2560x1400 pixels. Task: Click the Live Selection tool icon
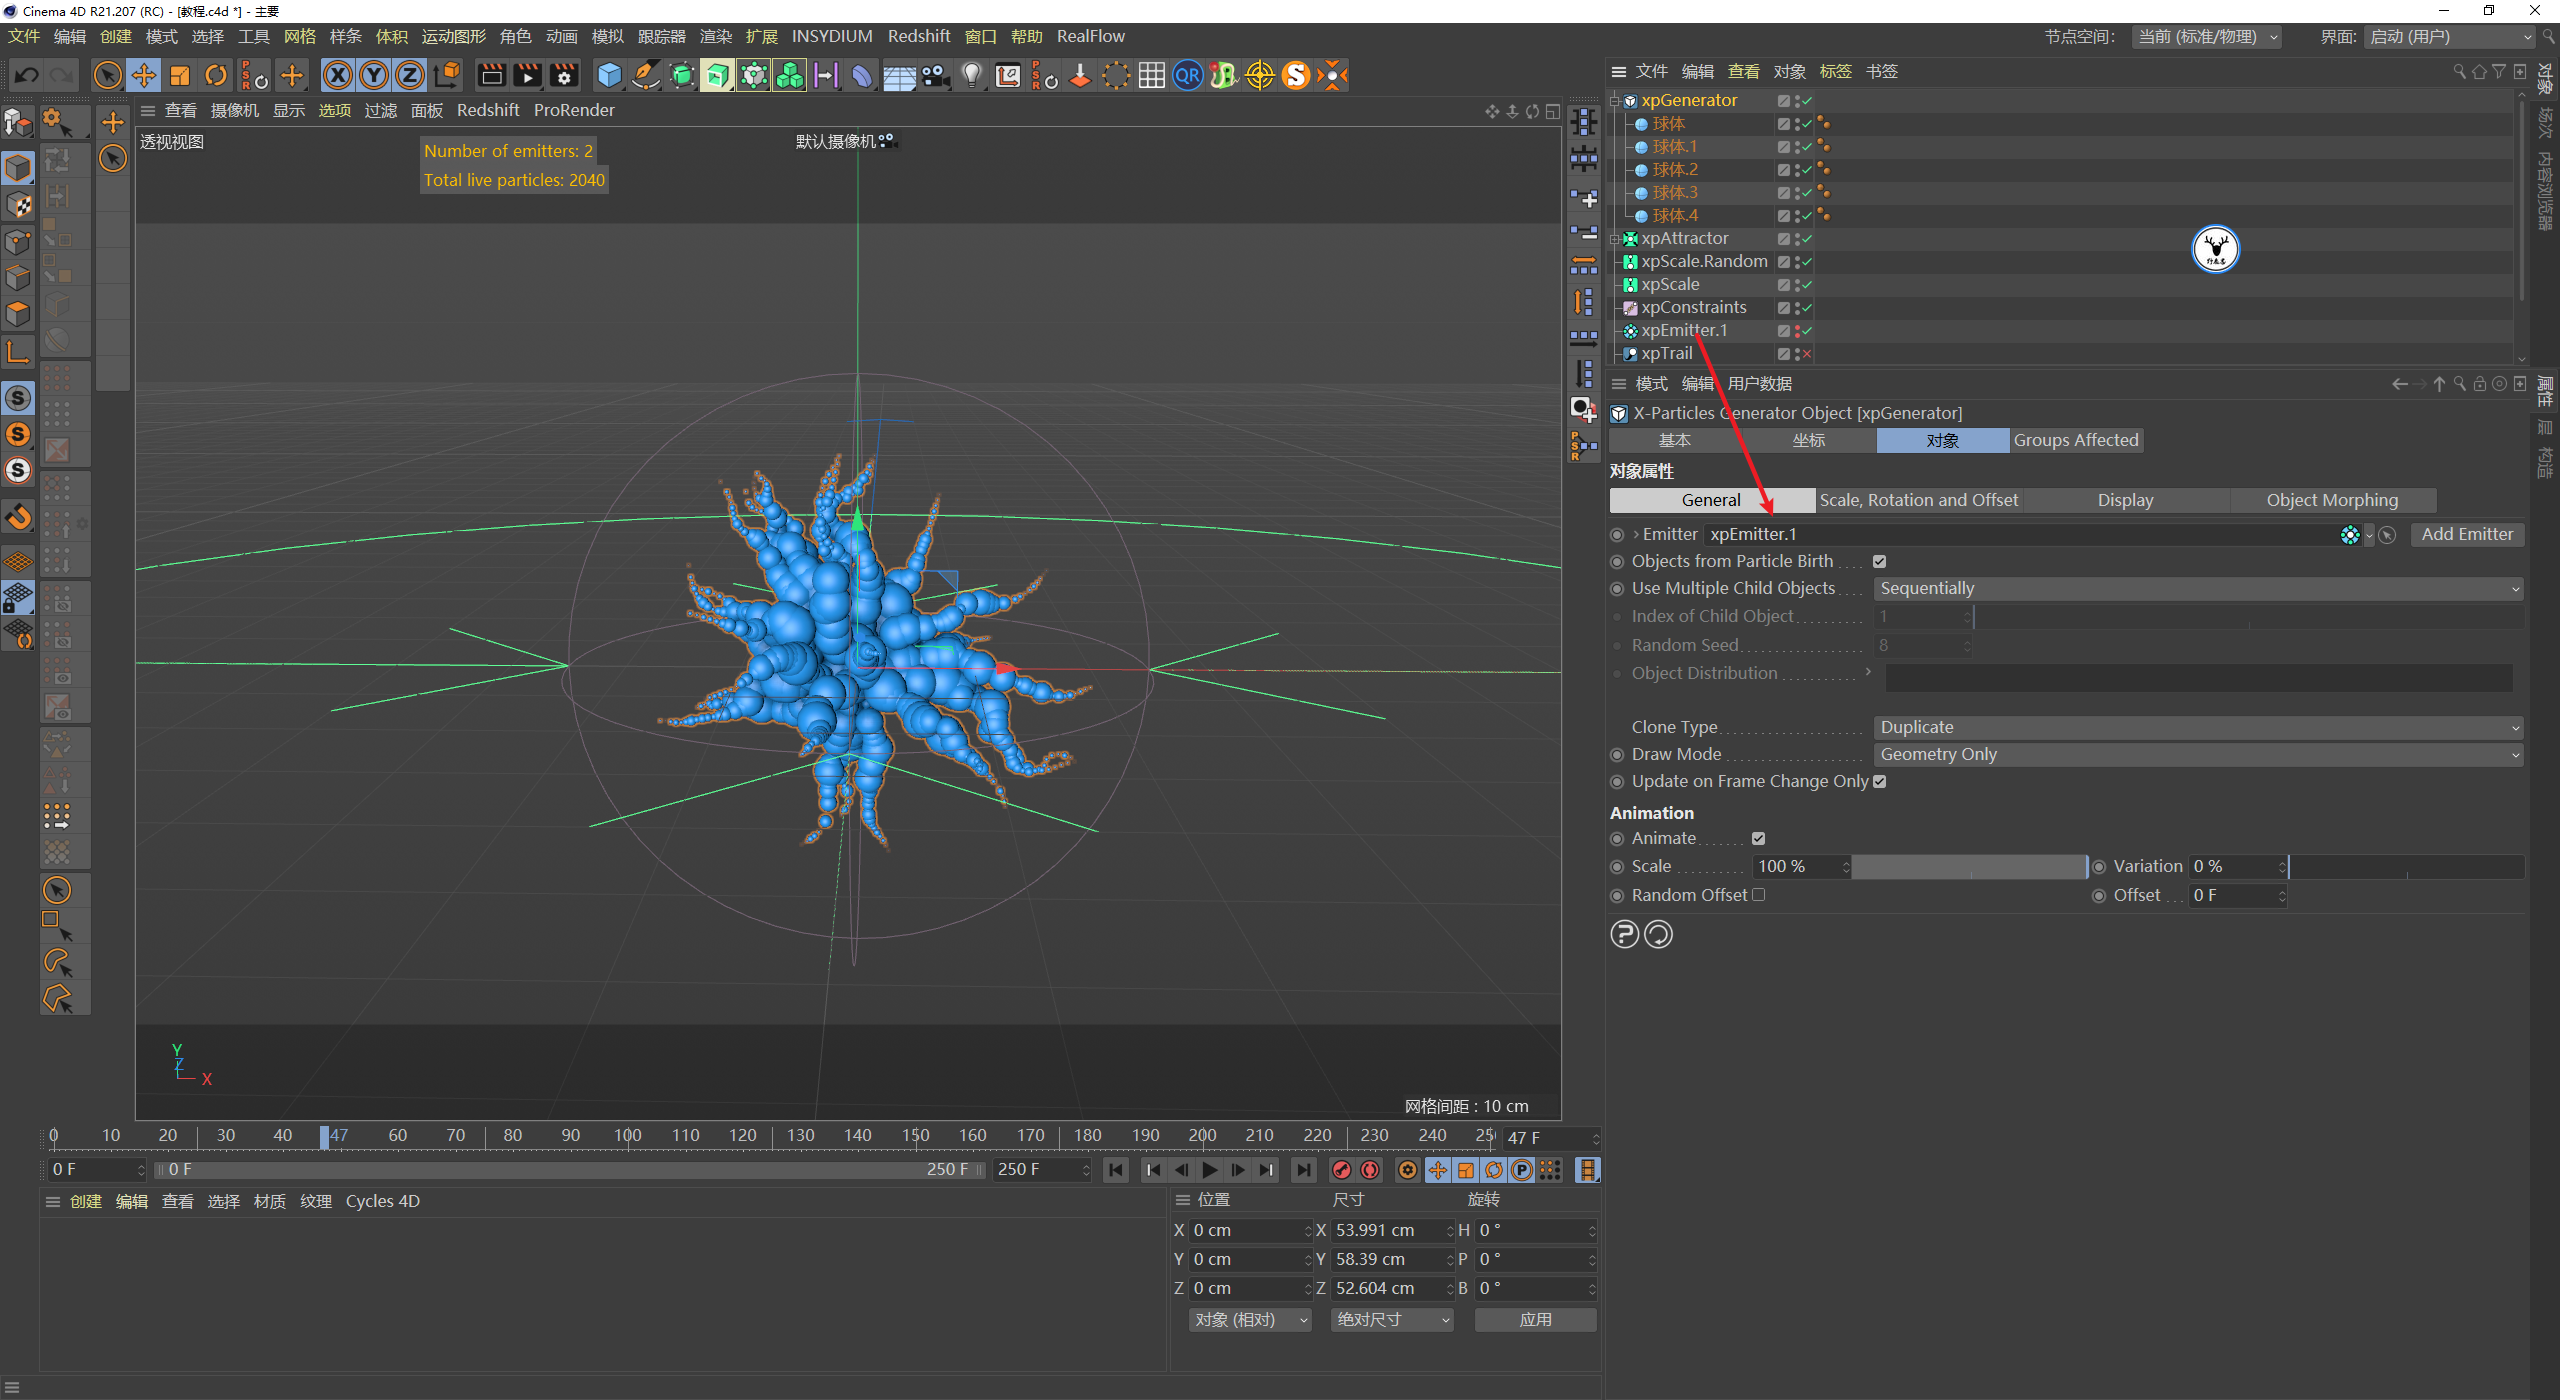[x=107, y=75]
